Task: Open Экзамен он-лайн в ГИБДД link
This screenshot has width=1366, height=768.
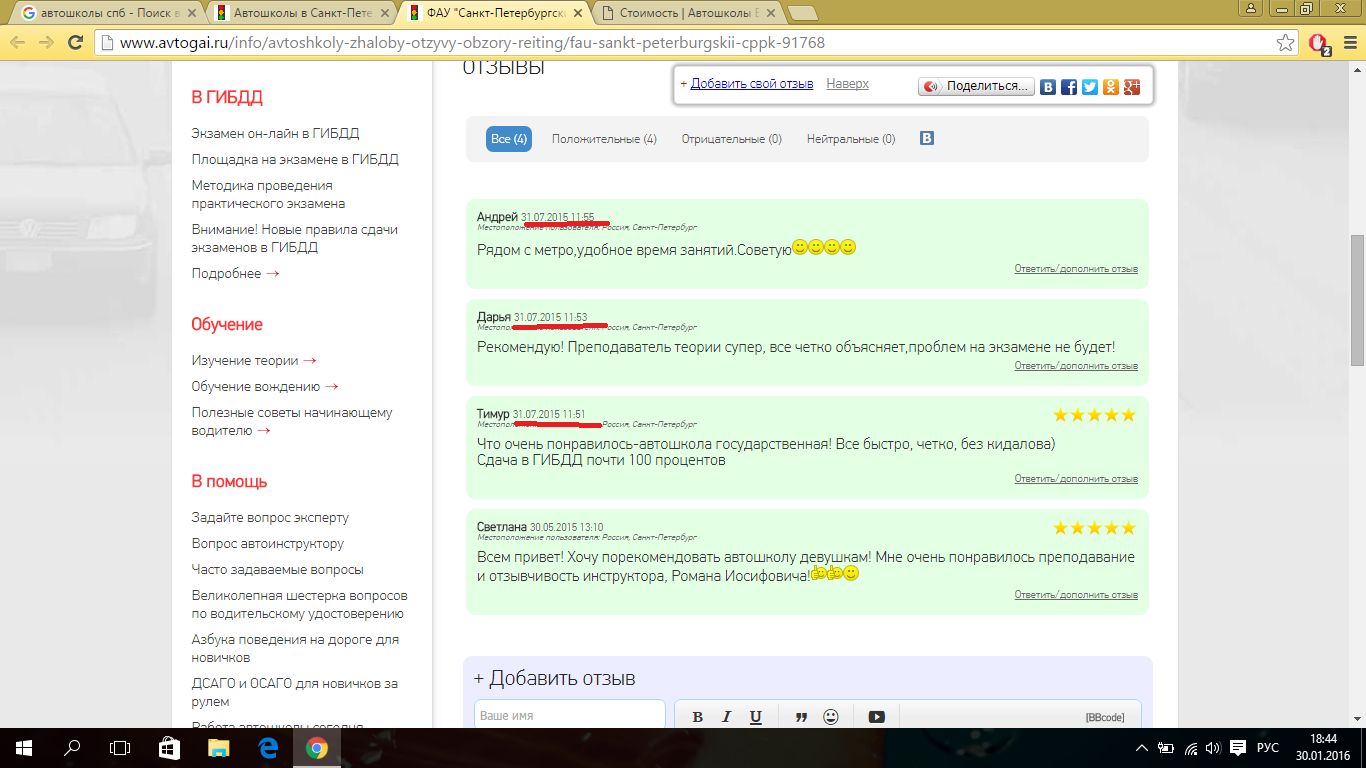Action: tap(275, 133)
